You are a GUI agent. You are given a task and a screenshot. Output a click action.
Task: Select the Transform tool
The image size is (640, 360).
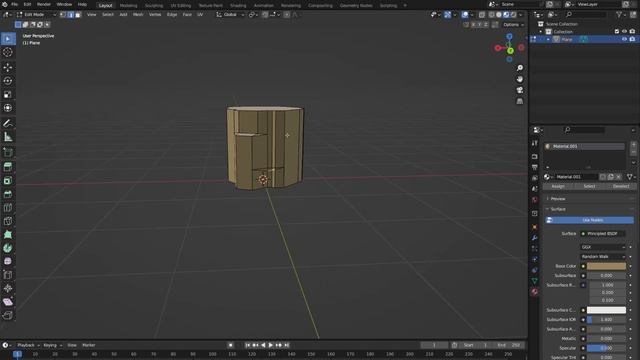pos(8,108)
